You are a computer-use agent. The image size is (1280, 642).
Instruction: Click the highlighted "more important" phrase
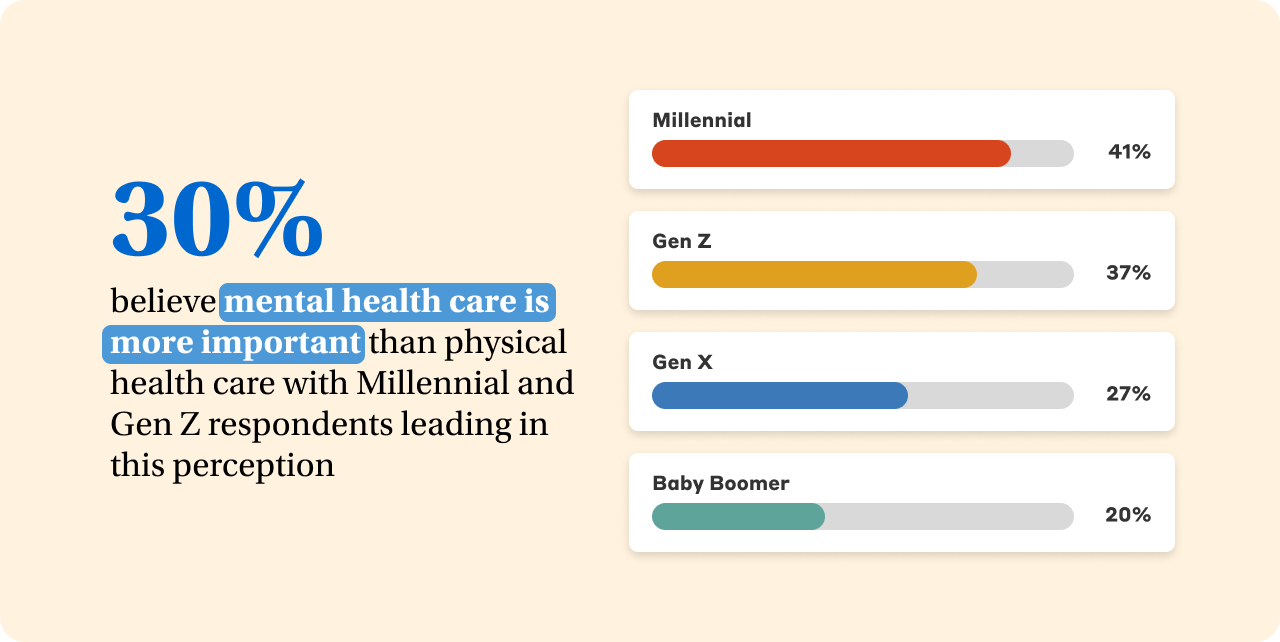234,343
